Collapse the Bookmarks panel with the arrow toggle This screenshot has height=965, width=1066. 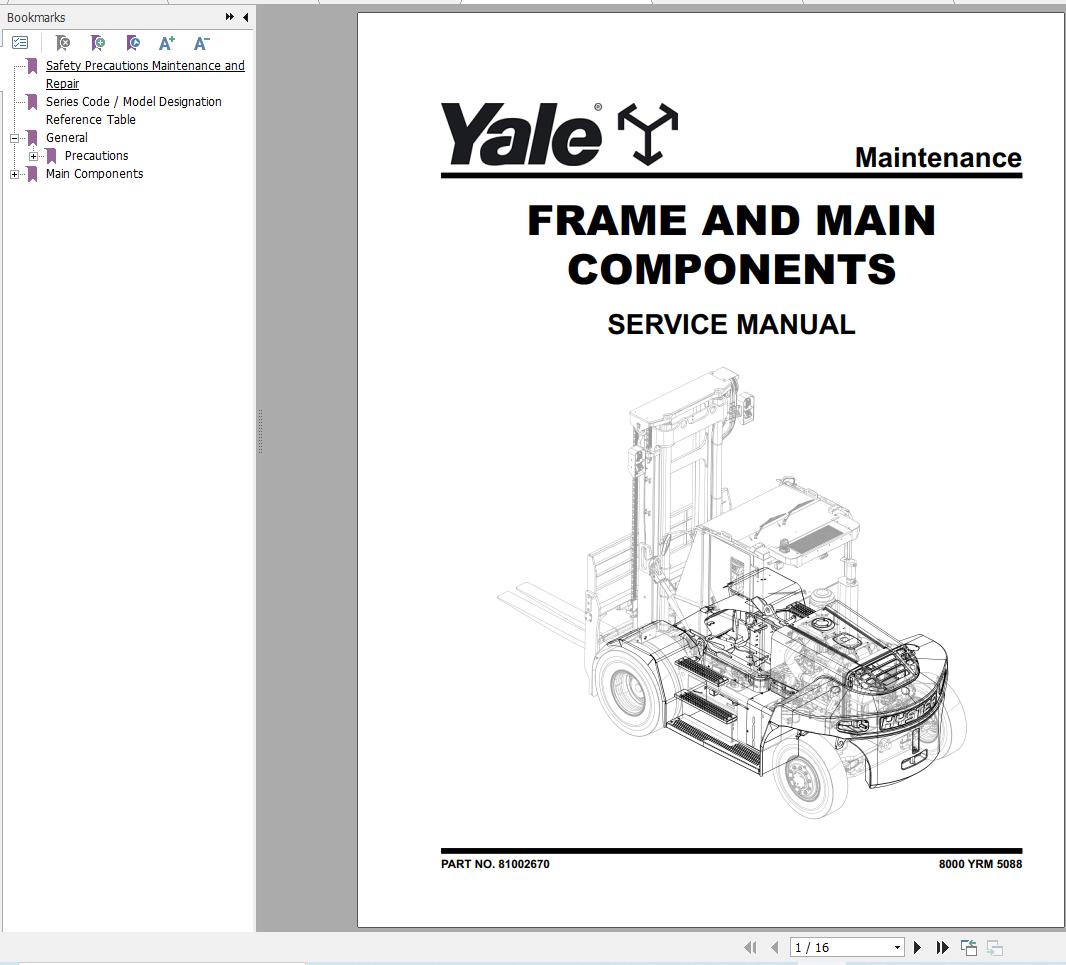pos(247,17)
